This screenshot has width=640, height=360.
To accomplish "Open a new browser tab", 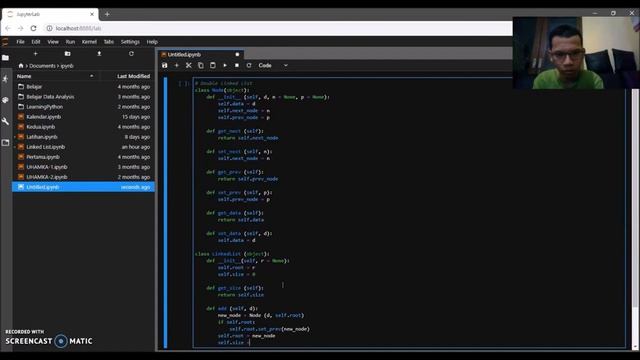I will coord(107,14).
